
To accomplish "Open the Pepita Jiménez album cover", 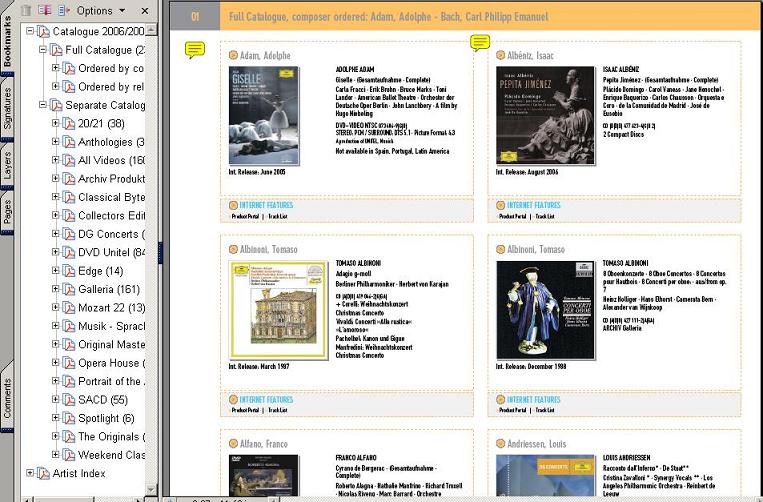I will click(x=545, y=116).
